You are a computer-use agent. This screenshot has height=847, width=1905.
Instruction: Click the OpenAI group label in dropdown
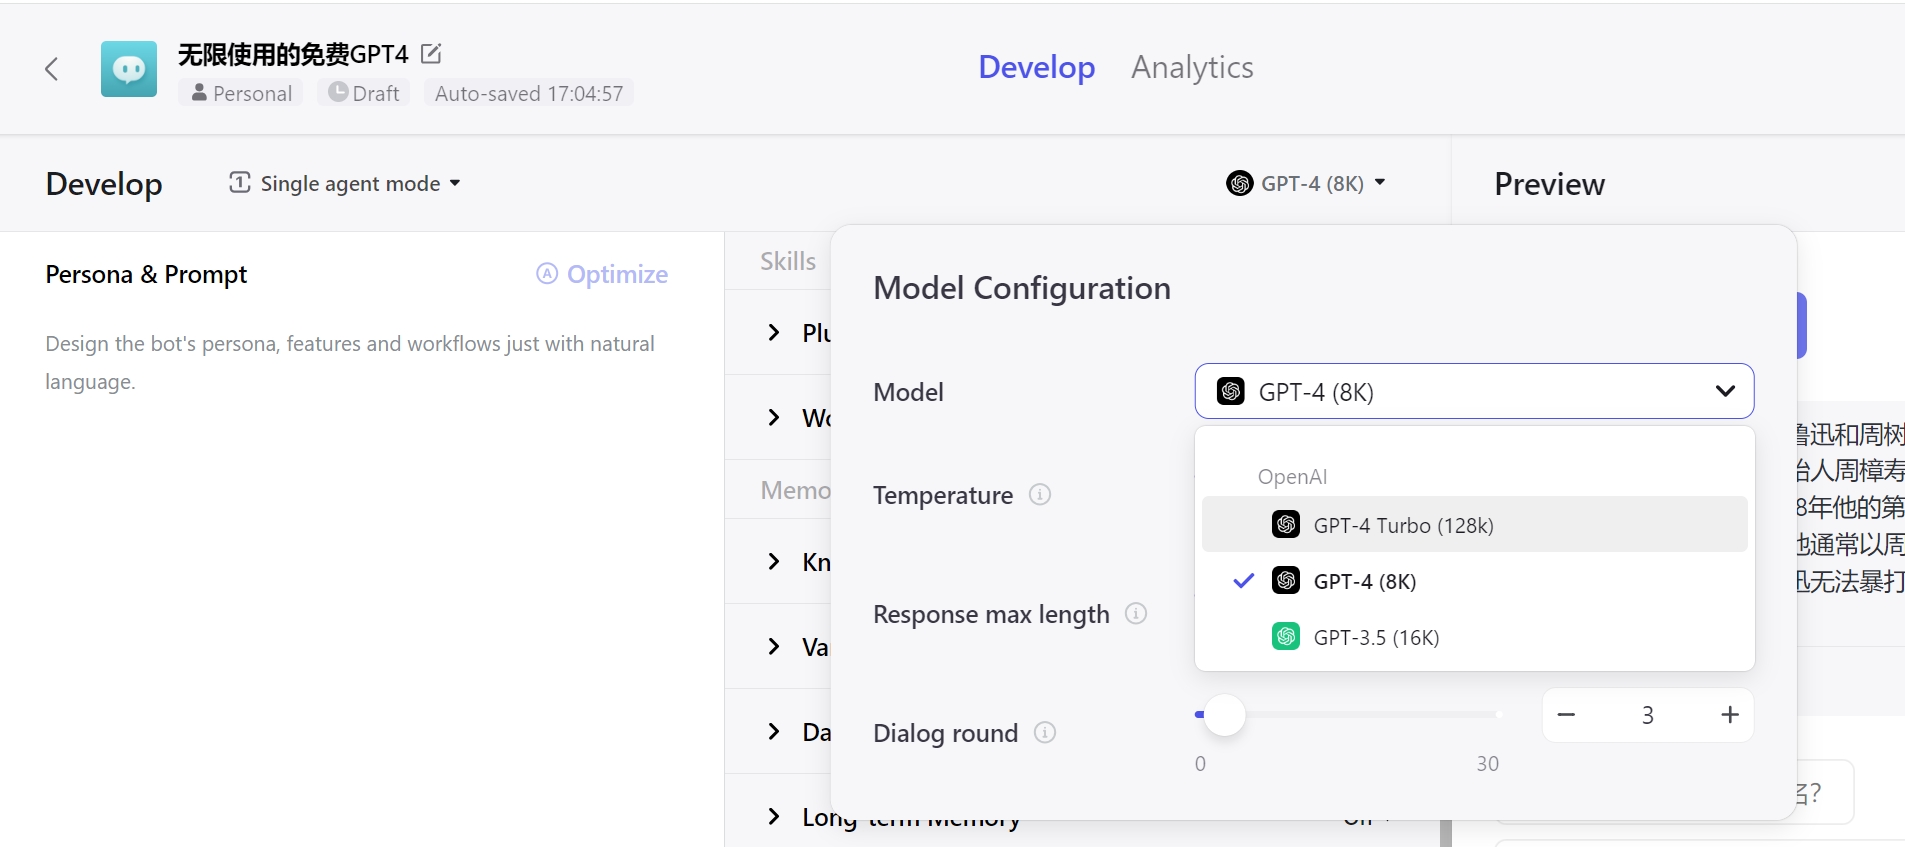pyautogui.click(x=1292, y=476)
